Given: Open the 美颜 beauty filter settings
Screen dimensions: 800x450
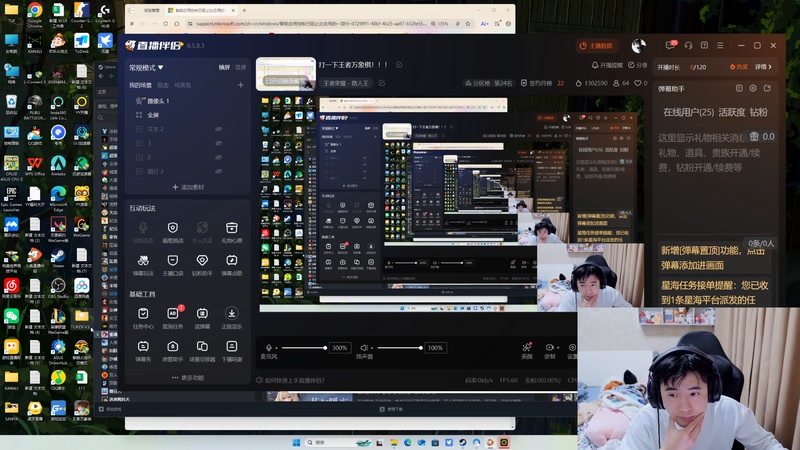Looking at the screenshot, I should pos(527,351).
